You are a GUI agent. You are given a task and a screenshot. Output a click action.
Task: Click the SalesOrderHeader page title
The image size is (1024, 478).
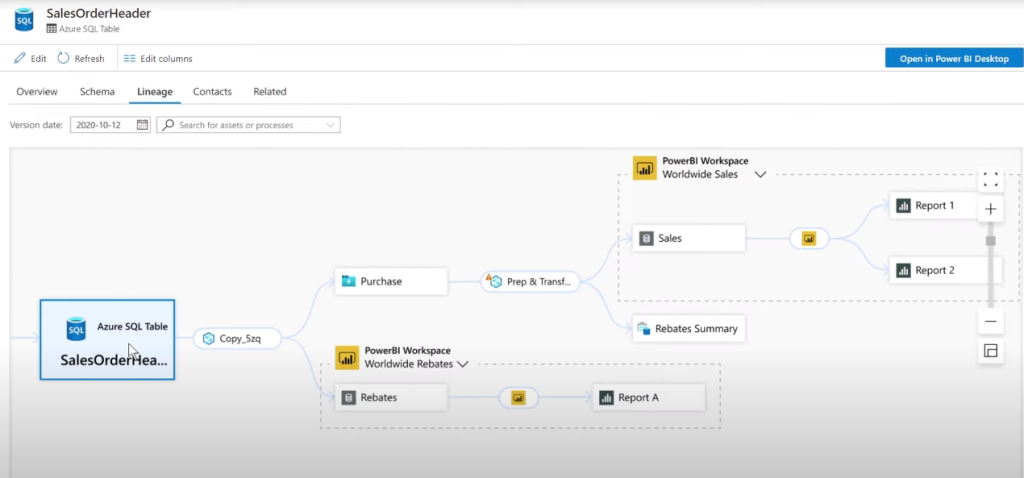click(x=99, y=14)
